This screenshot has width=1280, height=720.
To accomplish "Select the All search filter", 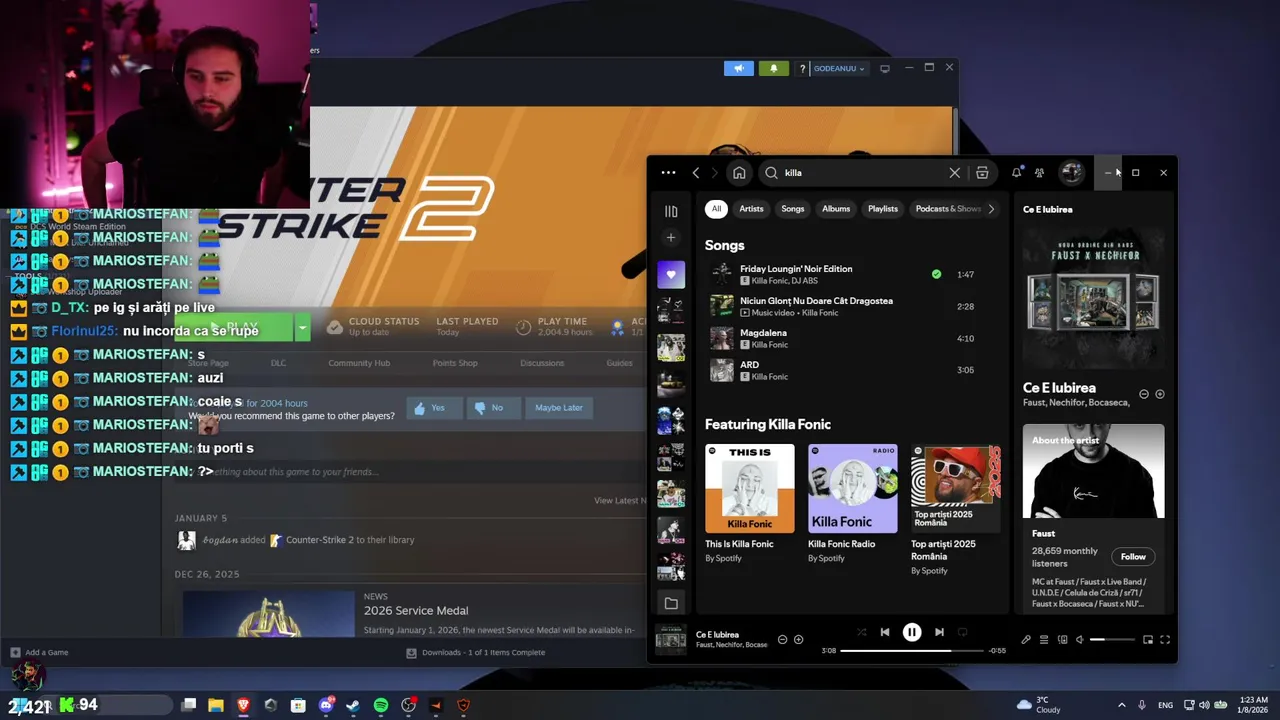I will point(716,209).
